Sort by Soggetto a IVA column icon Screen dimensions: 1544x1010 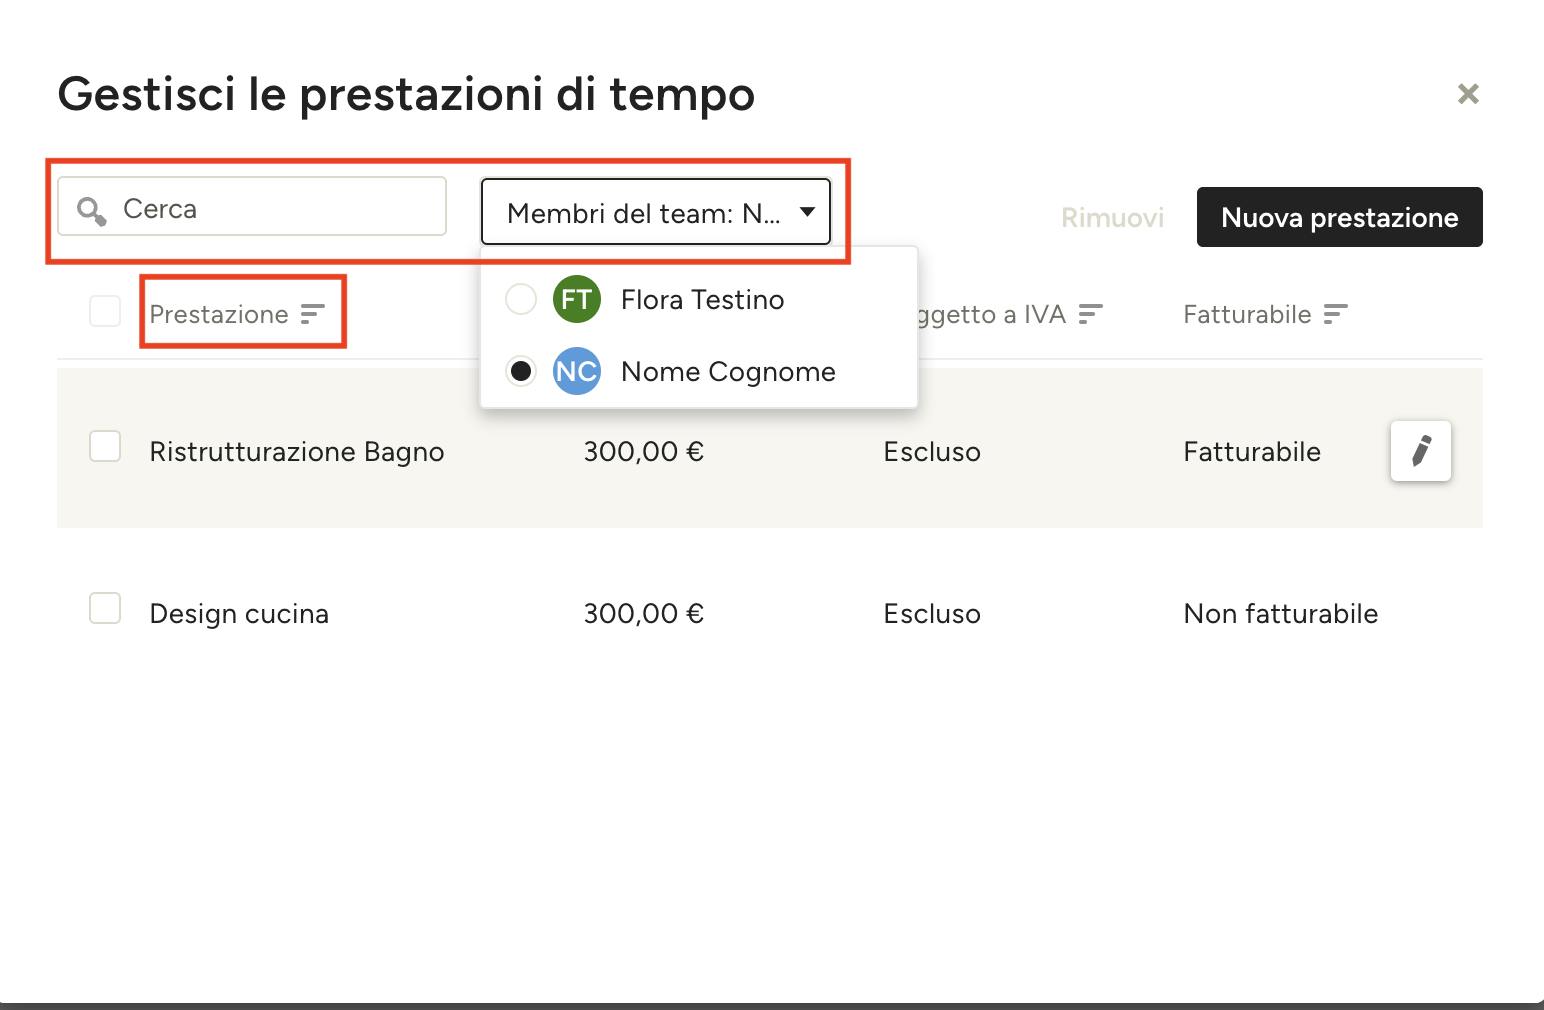tap(1090, 314)
